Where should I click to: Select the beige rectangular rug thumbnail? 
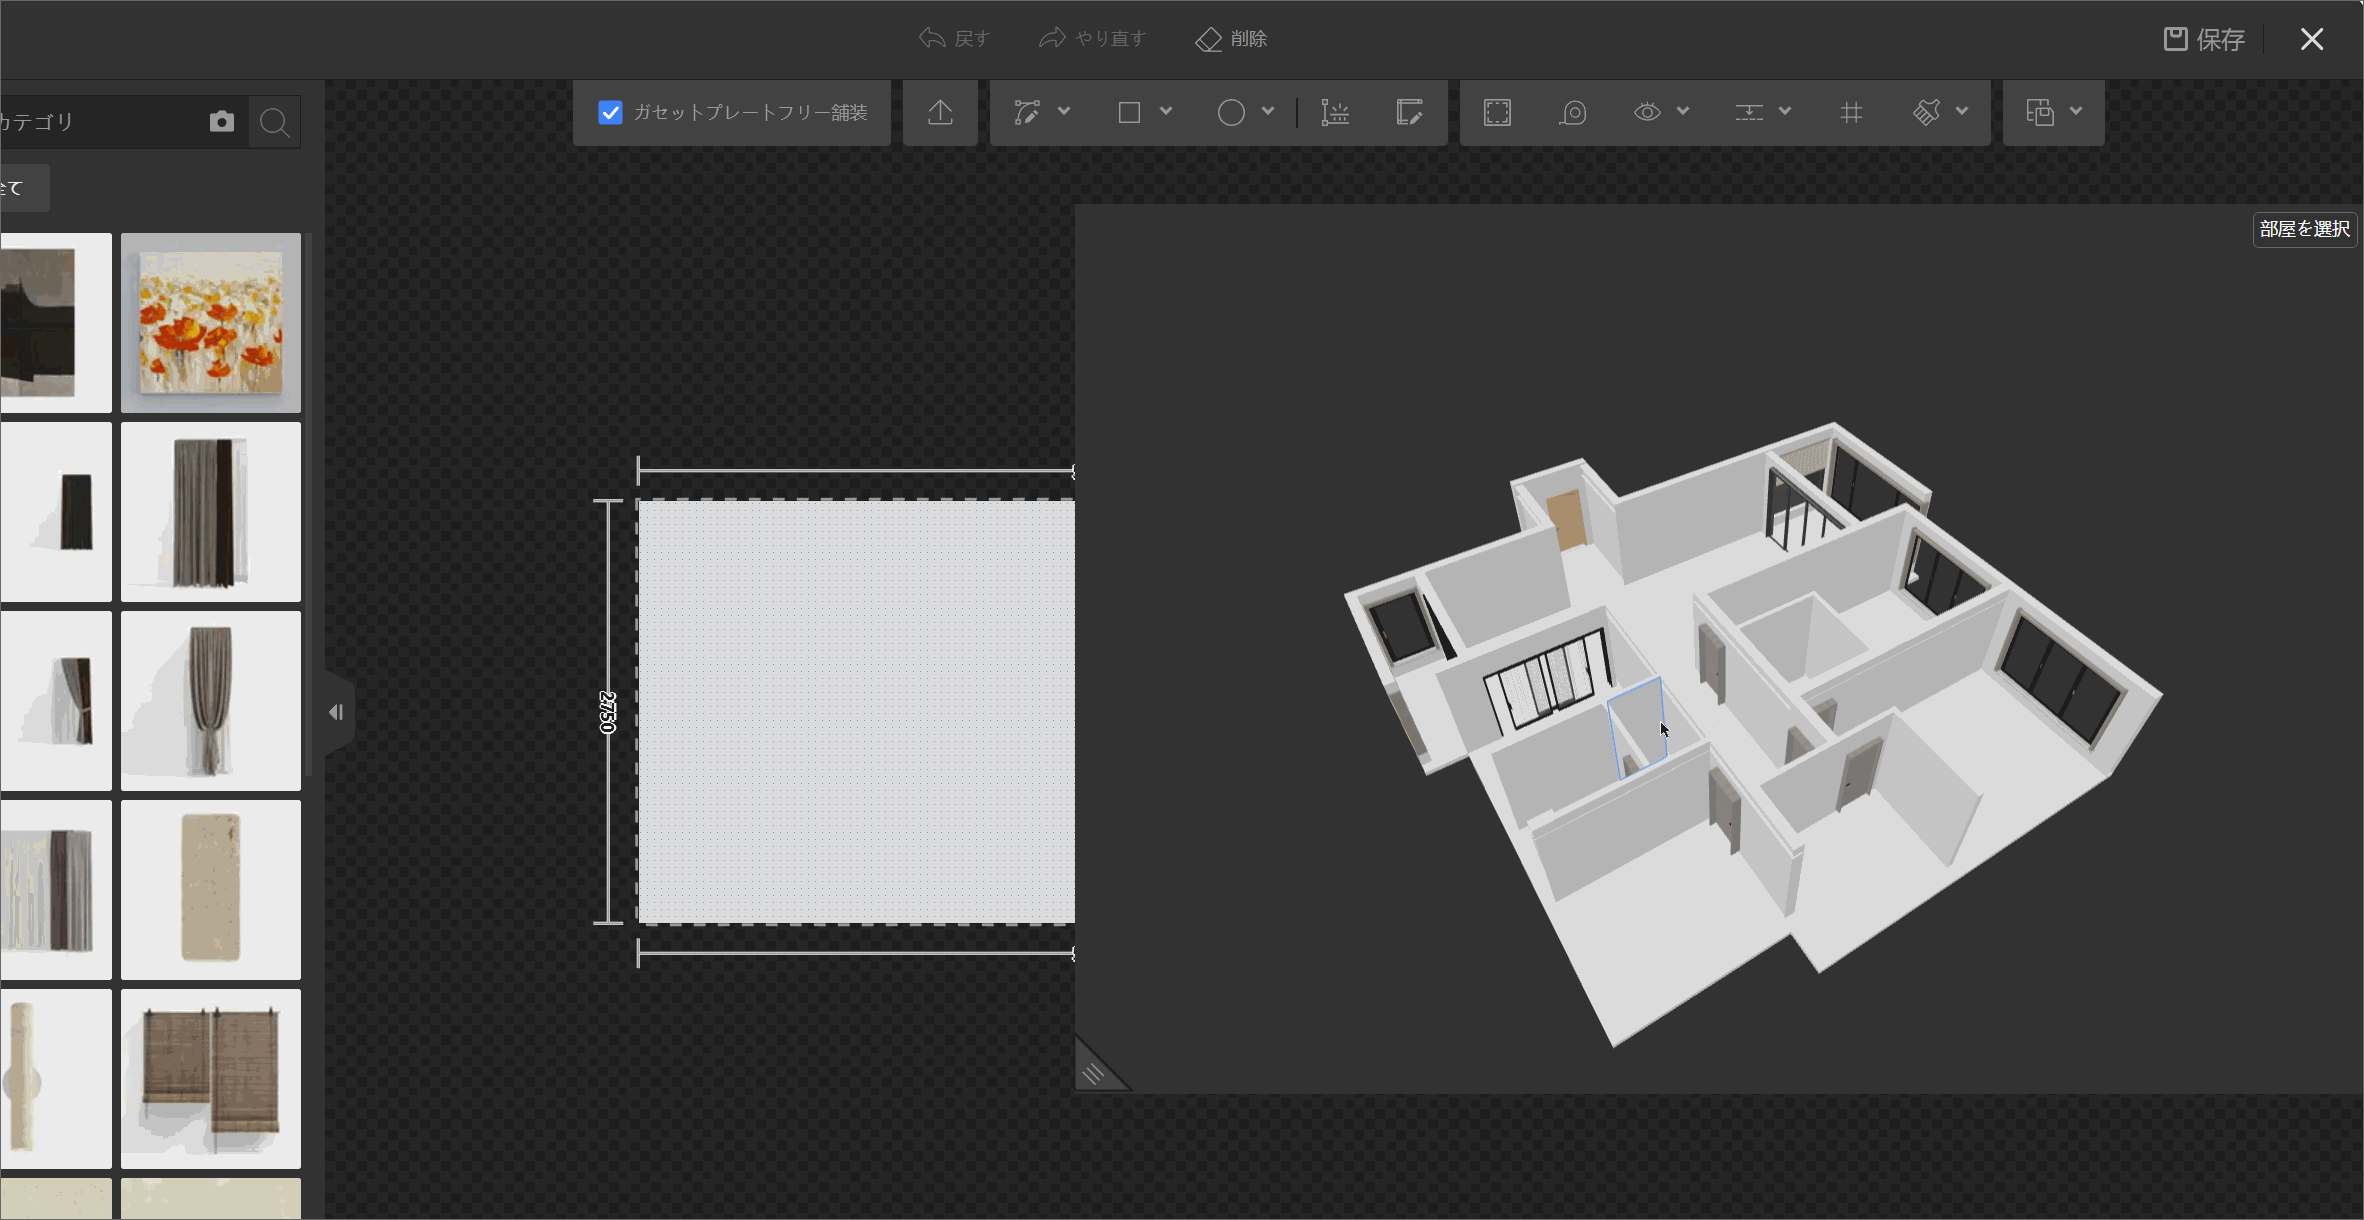(211, 890)
